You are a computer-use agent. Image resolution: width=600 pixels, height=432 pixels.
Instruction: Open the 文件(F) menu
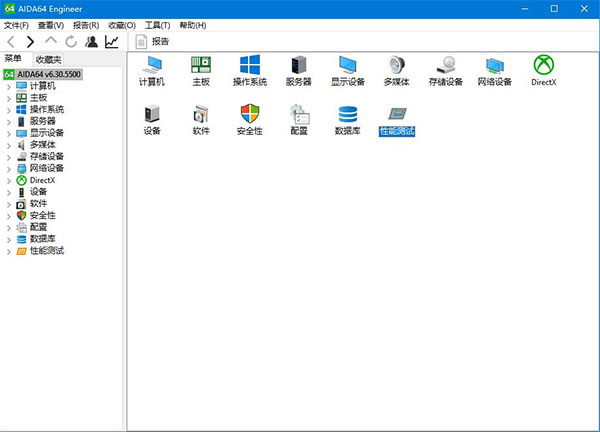click(x=16, y=24)
